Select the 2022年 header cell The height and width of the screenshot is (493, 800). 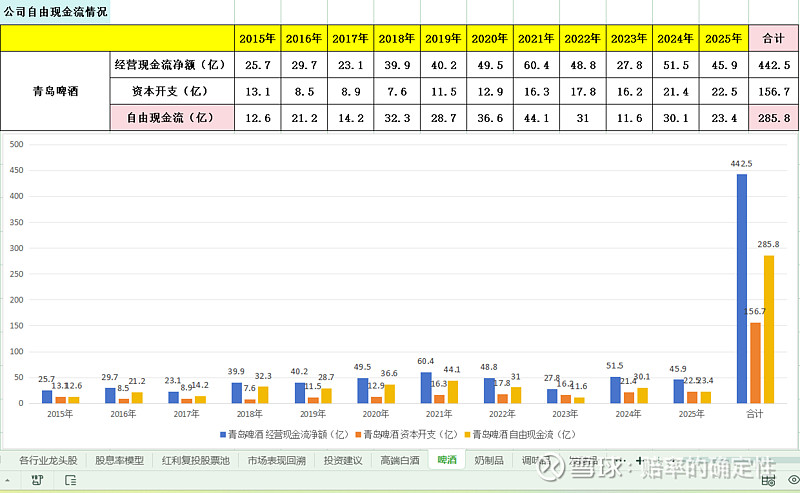tap(583, 38)
